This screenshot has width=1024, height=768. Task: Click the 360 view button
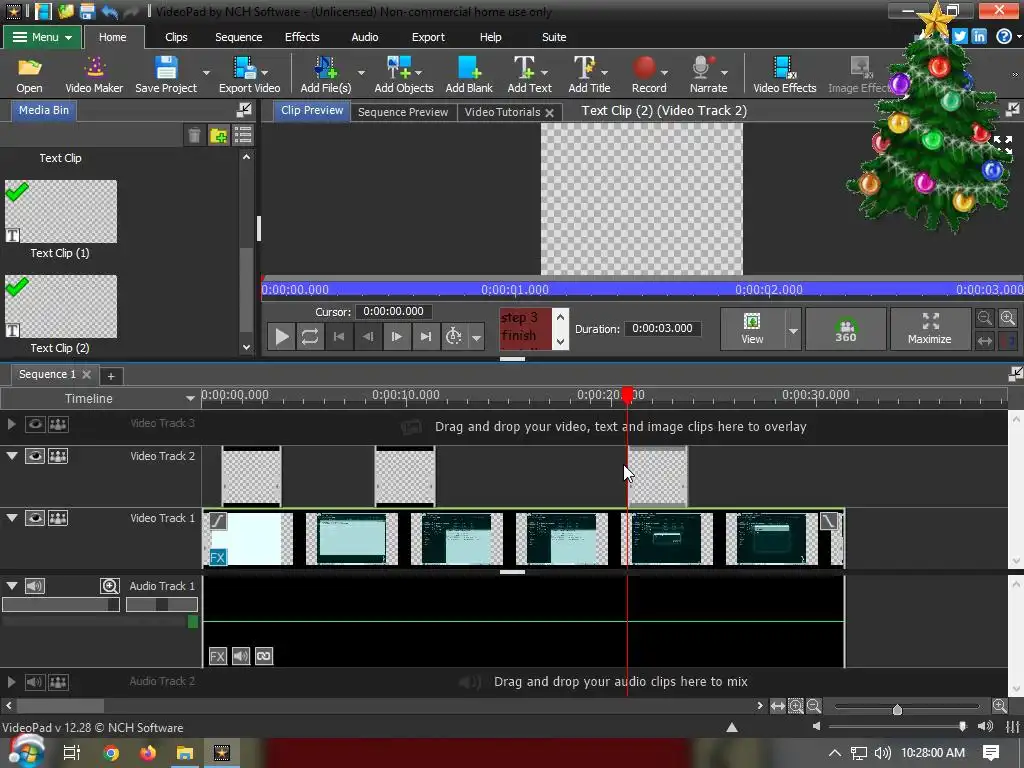tap(846, 329)
